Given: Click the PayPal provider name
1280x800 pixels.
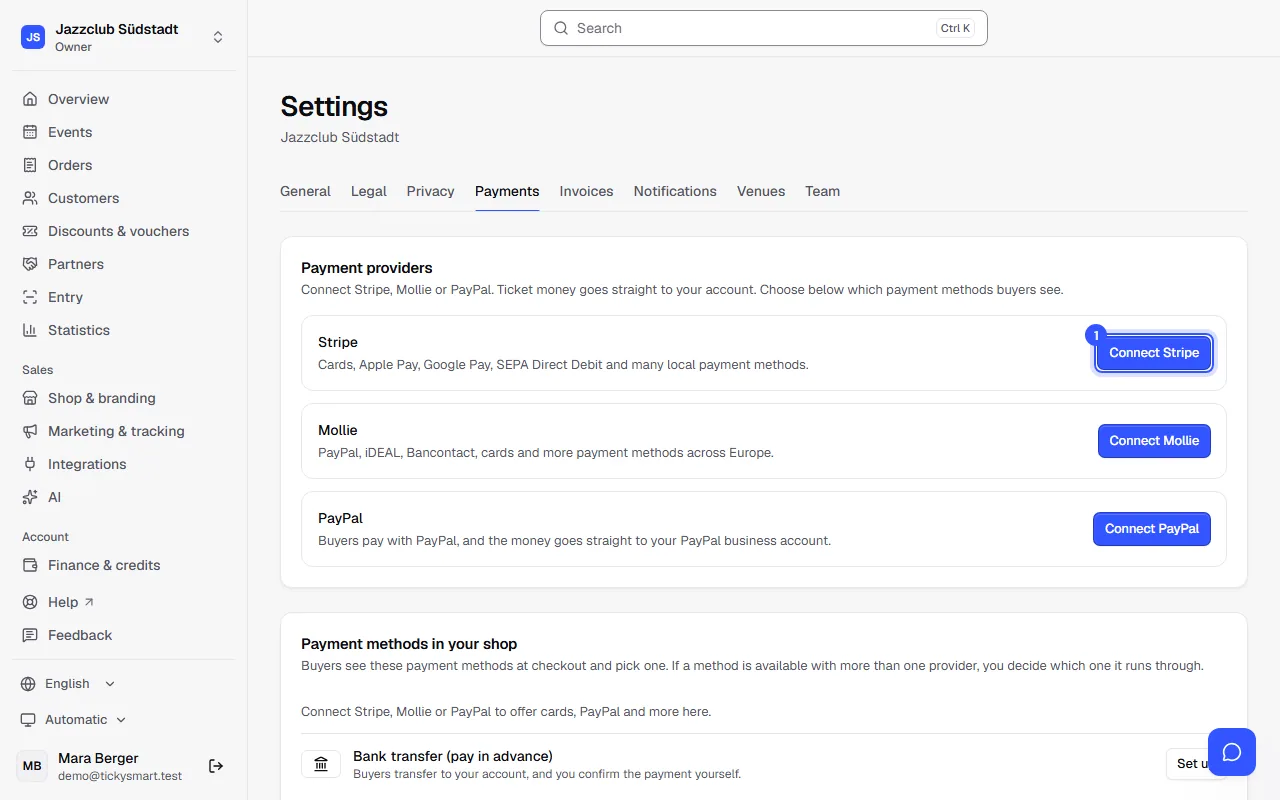Looking at the screenshot, I should [340, 518].
